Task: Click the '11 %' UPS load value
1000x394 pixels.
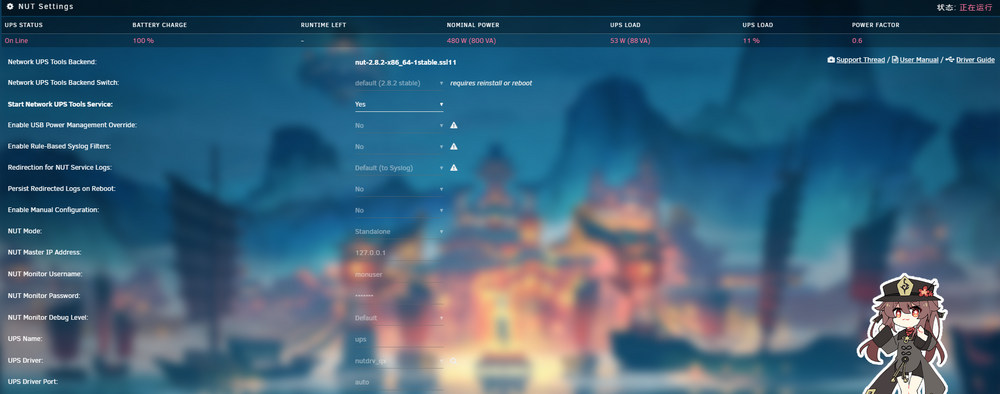Action: (x=751, y=41)
